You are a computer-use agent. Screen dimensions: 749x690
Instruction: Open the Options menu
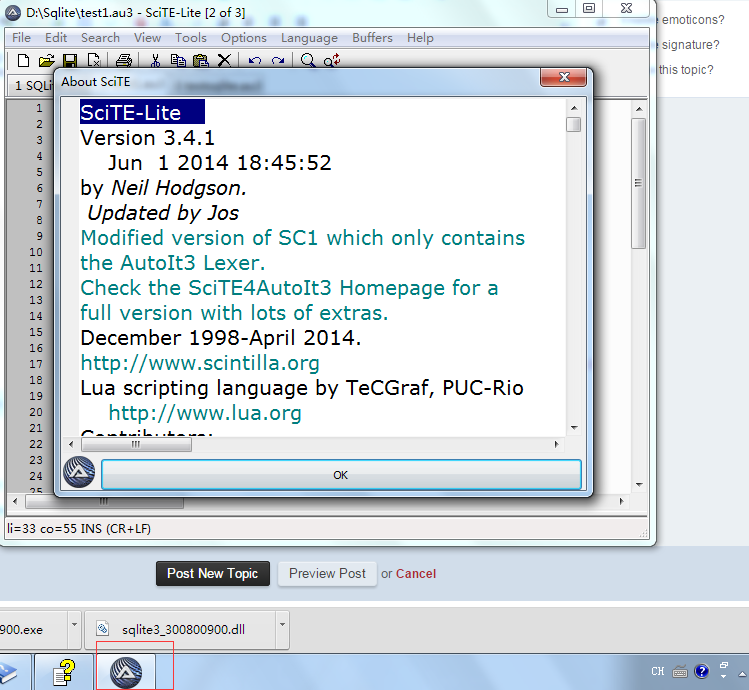(244, 38)
